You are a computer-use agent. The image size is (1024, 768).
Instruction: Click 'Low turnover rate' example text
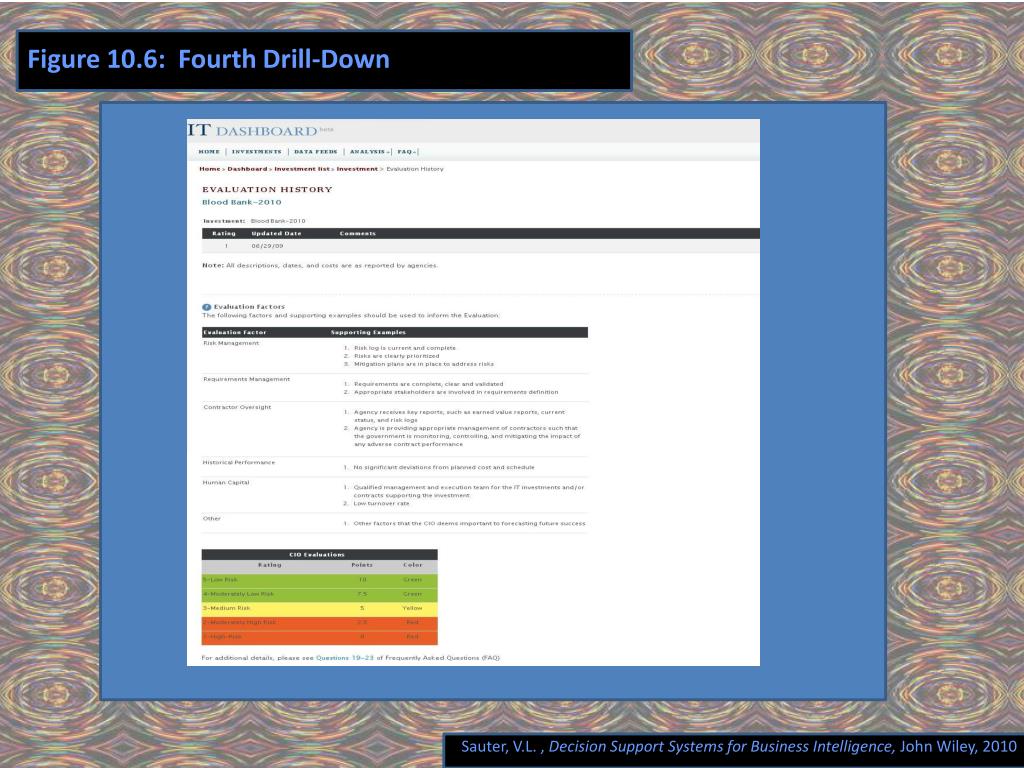pos(381,504)
